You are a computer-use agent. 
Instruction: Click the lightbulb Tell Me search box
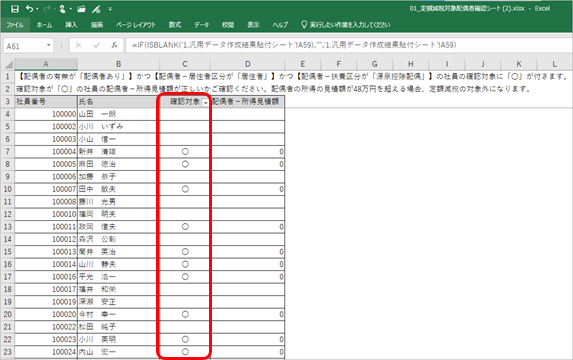coord(346,25)
